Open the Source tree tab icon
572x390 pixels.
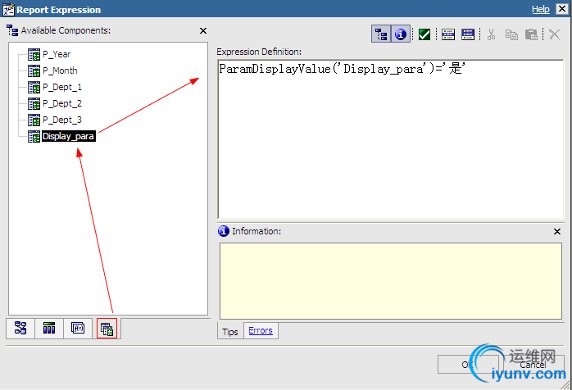click(20, 328)
